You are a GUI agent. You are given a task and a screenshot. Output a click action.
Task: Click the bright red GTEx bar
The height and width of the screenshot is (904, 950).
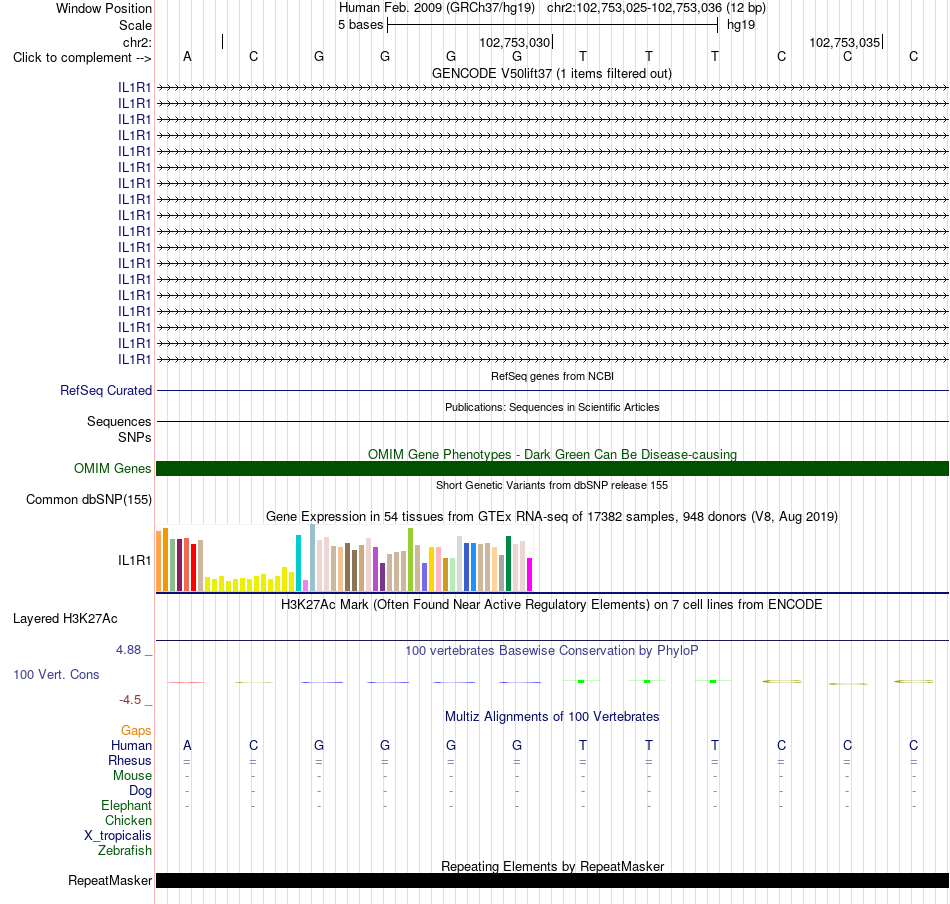point(193,567)
